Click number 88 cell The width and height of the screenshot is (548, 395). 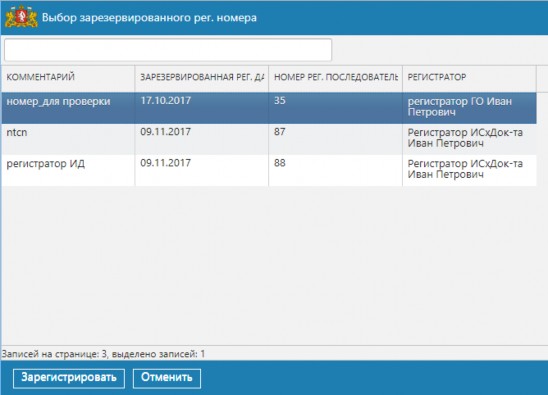tap(336, 170)
